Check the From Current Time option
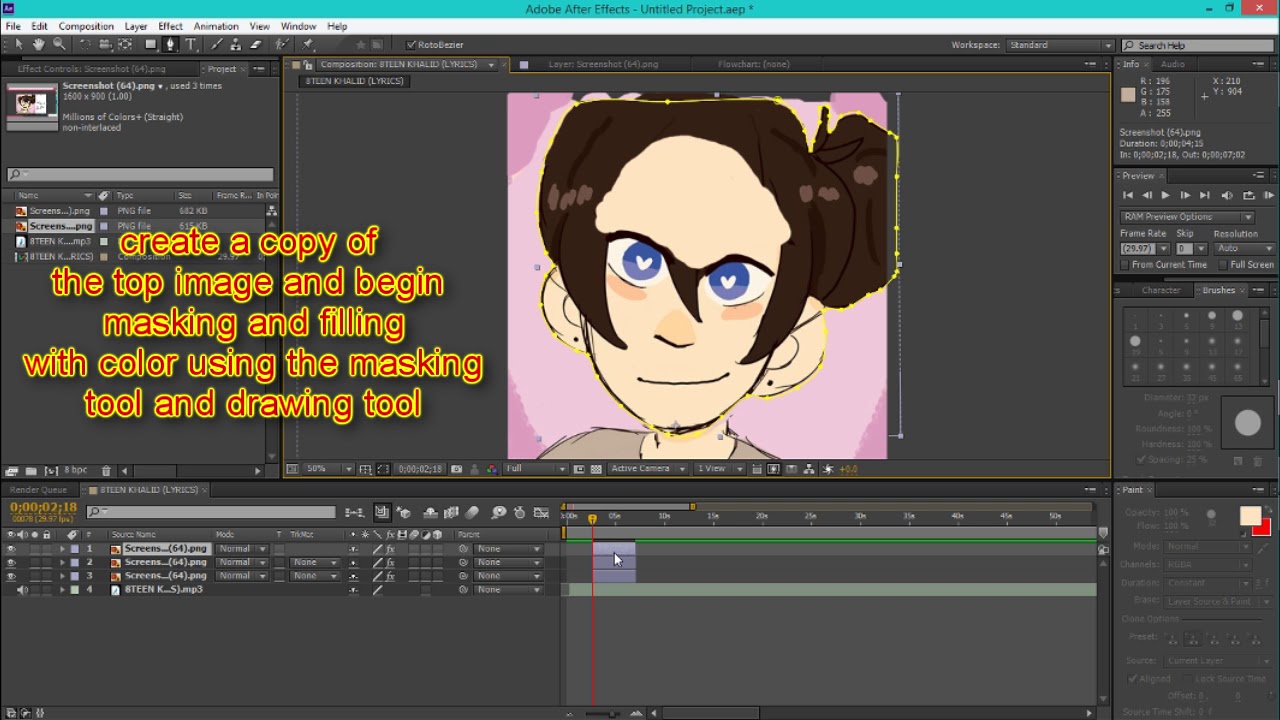The height and width of the screenshot is (720, 1280). point(1125,265)
